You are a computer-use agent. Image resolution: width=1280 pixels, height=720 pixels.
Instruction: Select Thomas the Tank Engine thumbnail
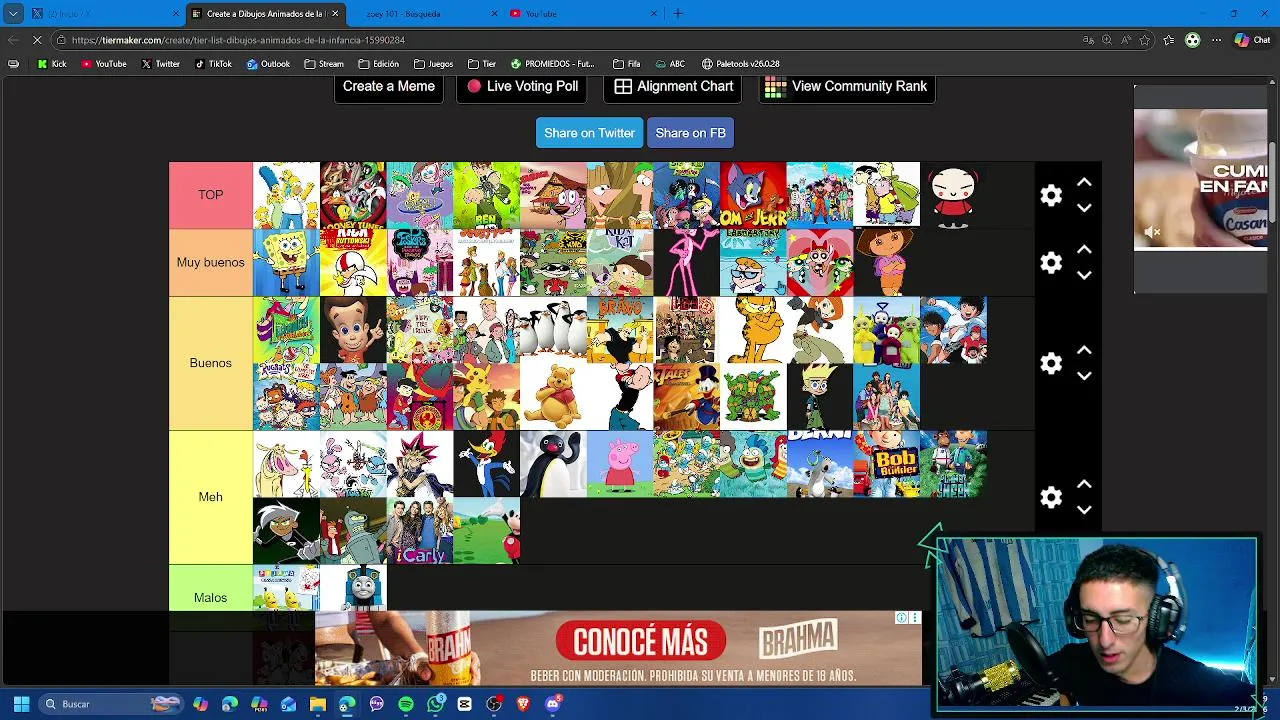(x=353, y=588)
